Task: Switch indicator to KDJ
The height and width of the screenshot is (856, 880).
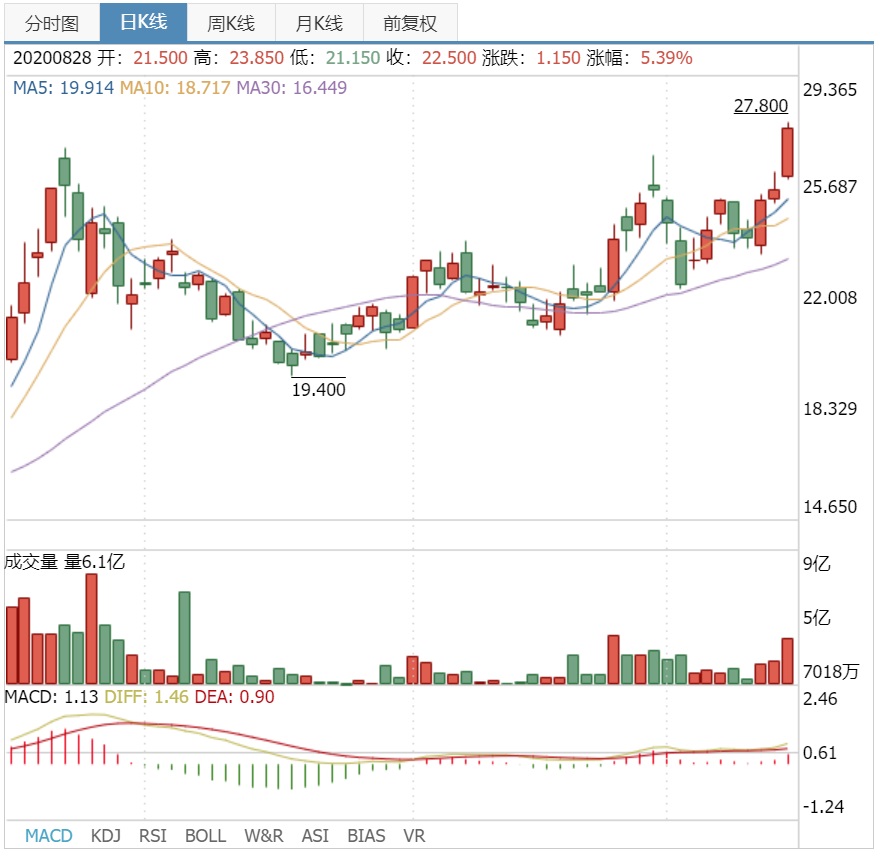Action: (x=106, y=836)
